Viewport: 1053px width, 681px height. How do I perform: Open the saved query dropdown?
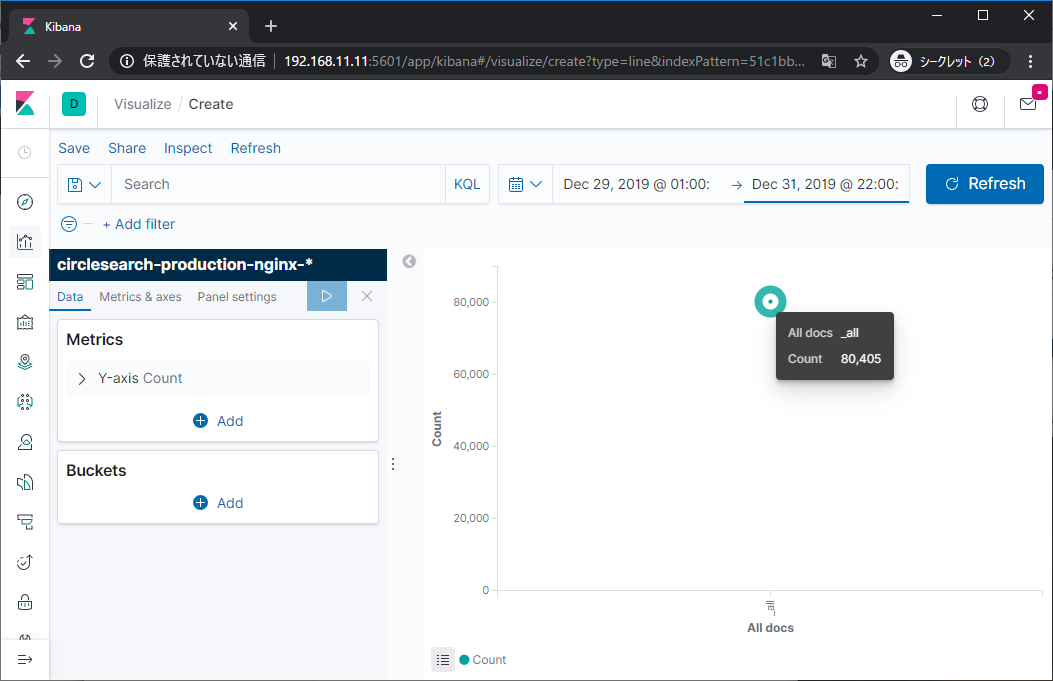click(x=84, y=184)
